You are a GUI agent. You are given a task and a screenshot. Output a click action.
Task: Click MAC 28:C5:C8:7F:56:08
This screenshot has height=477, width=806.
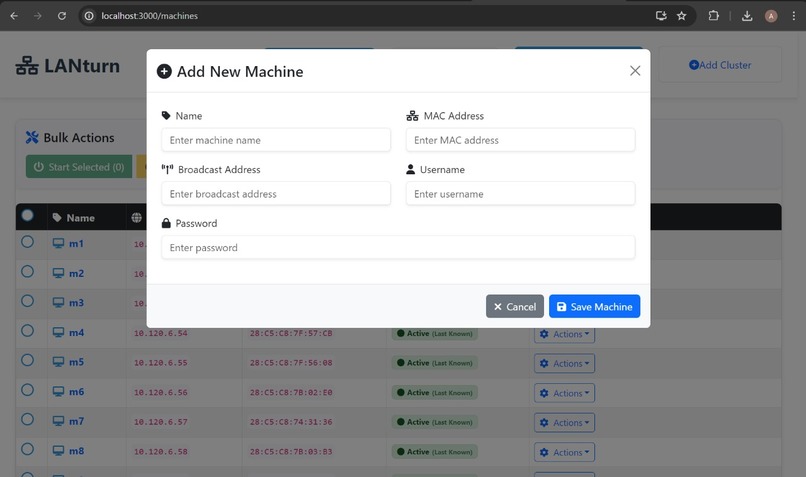tap(291, 363)
